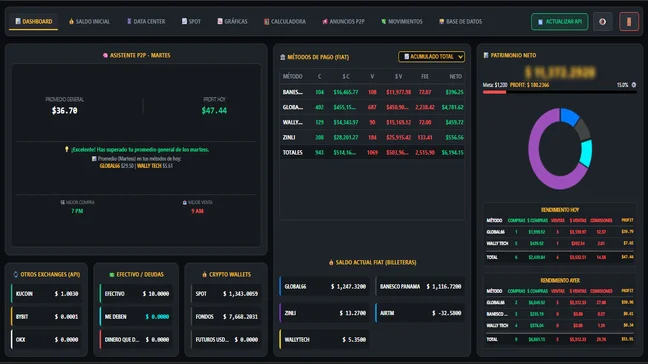The width and height of the screenshot is (648, 364).
Task: Open the Acumulado Total dropdown
Action: (431, 57)
